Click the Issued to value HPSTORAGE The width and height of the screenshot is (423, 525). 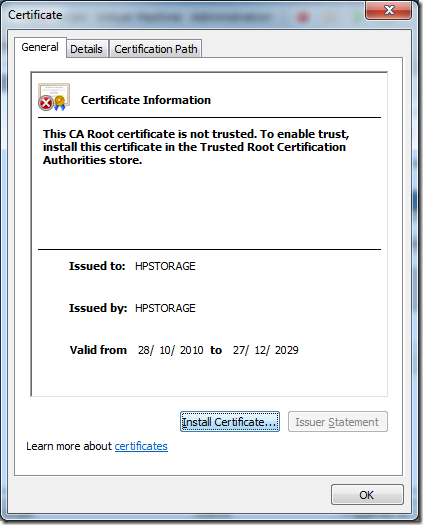coord(165,266)
